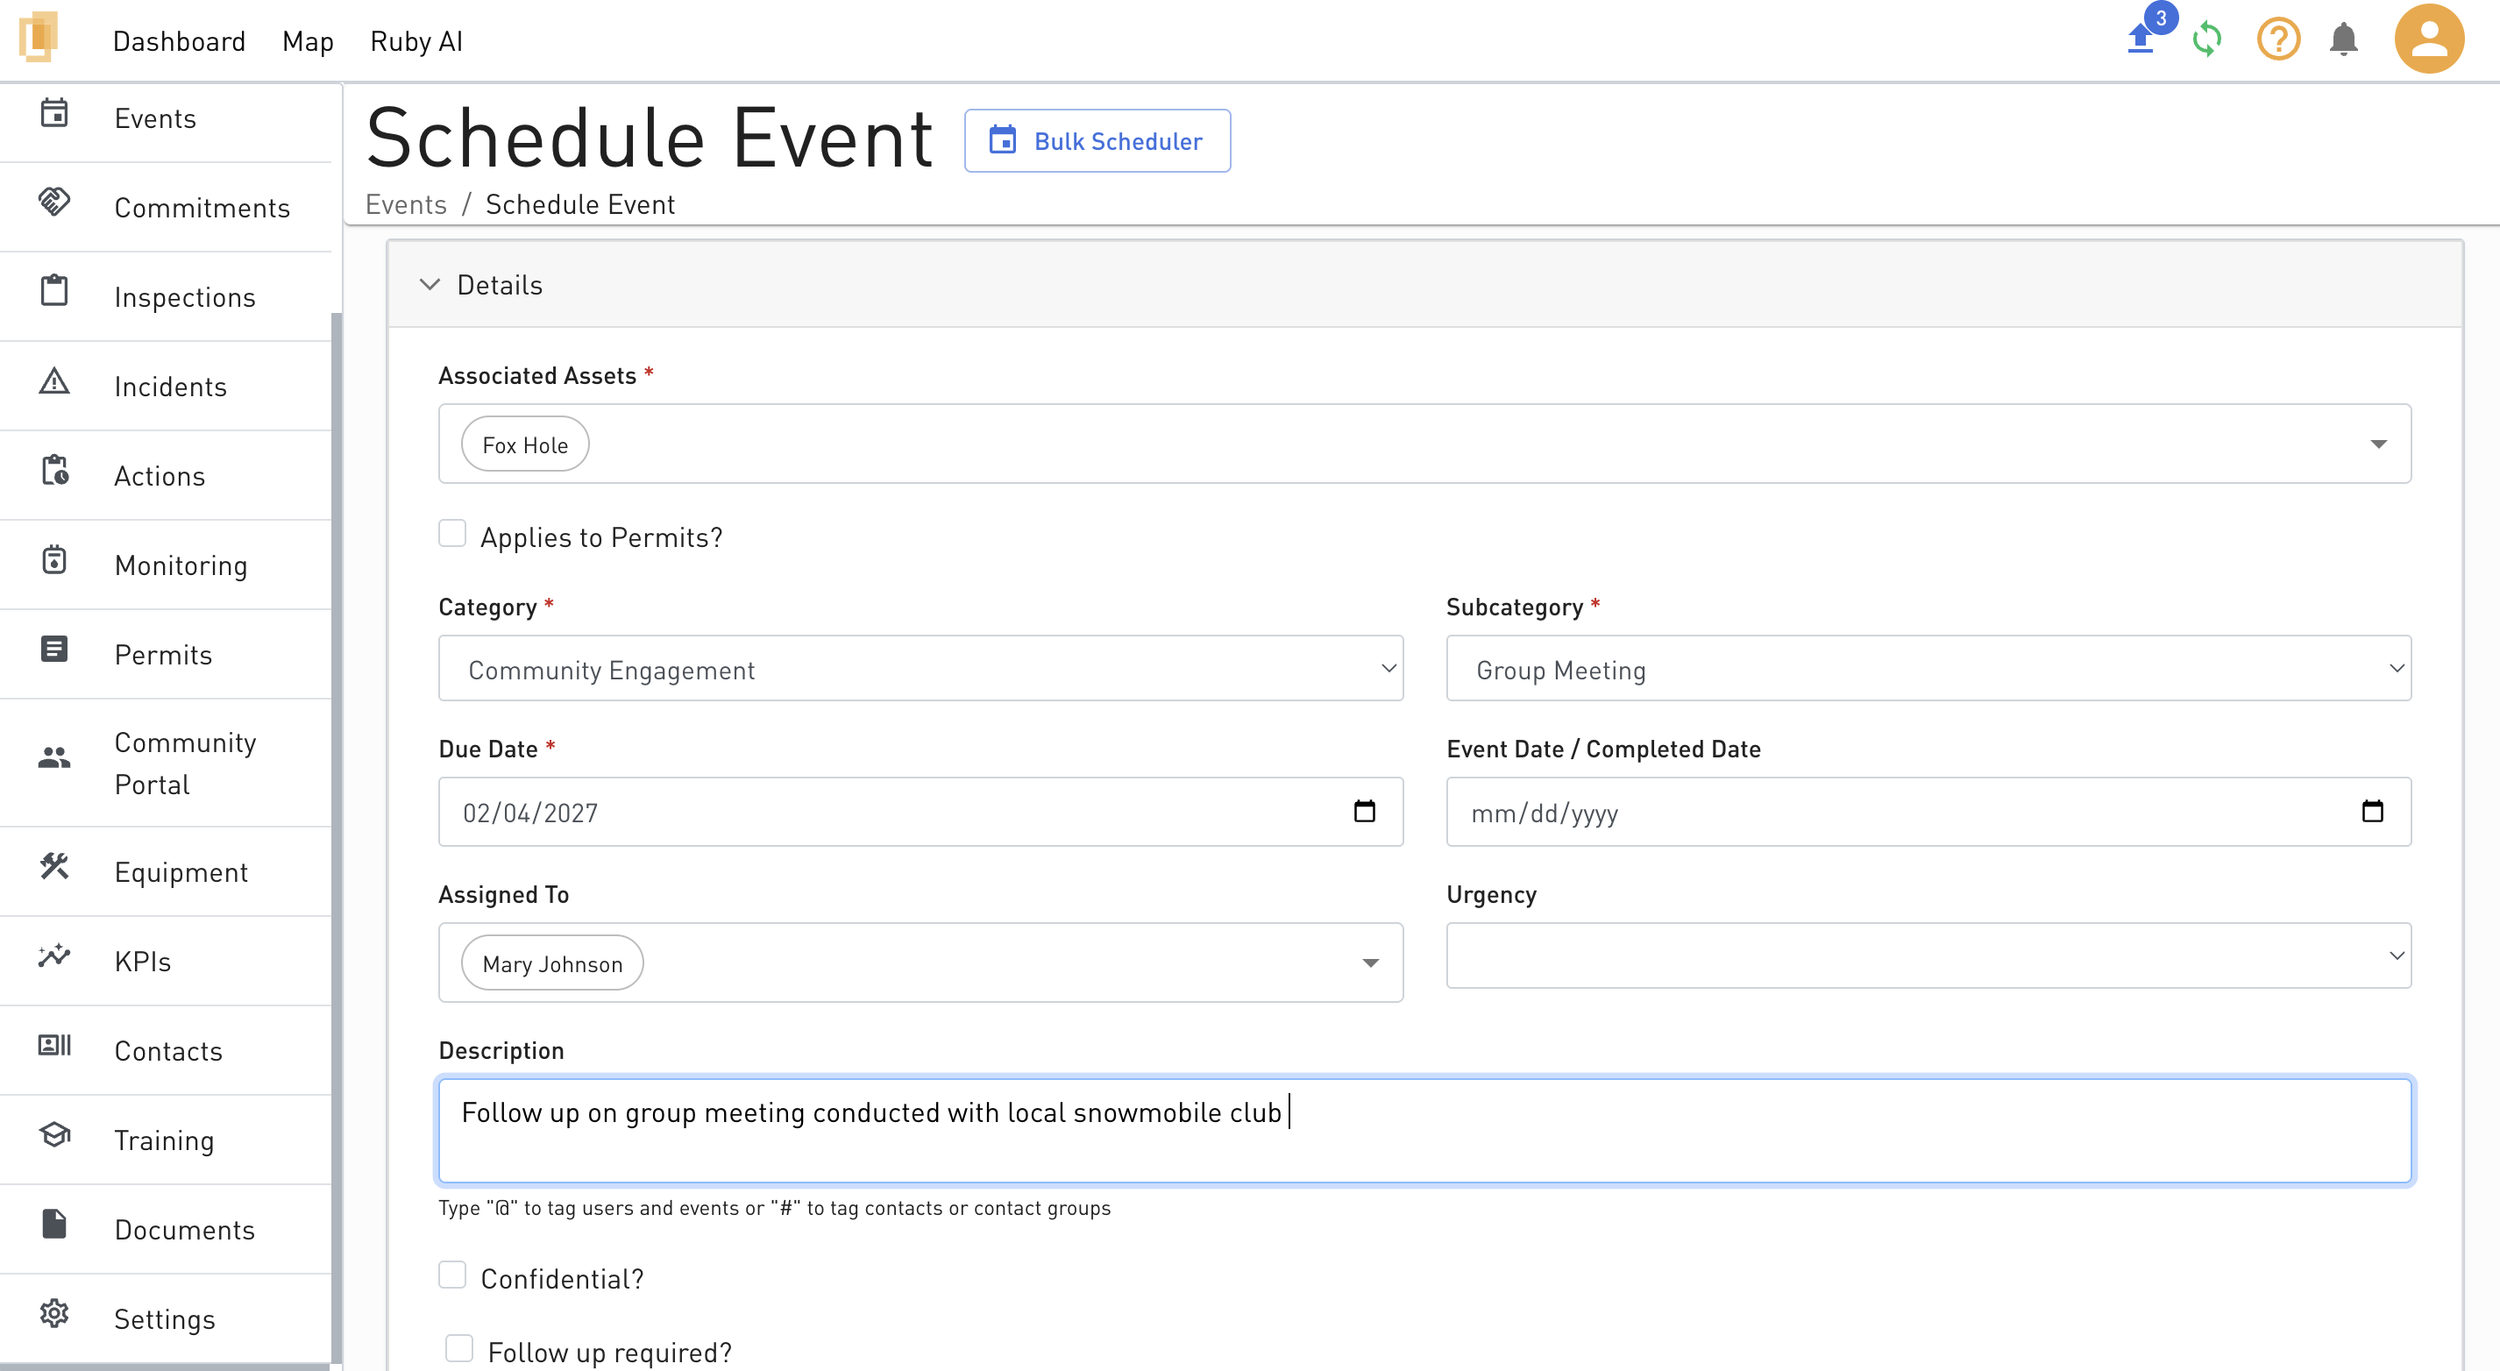Click the Event Date calendar picker icon
The height and width of the screenshot is (1371, 2500).
[2372, 811]
